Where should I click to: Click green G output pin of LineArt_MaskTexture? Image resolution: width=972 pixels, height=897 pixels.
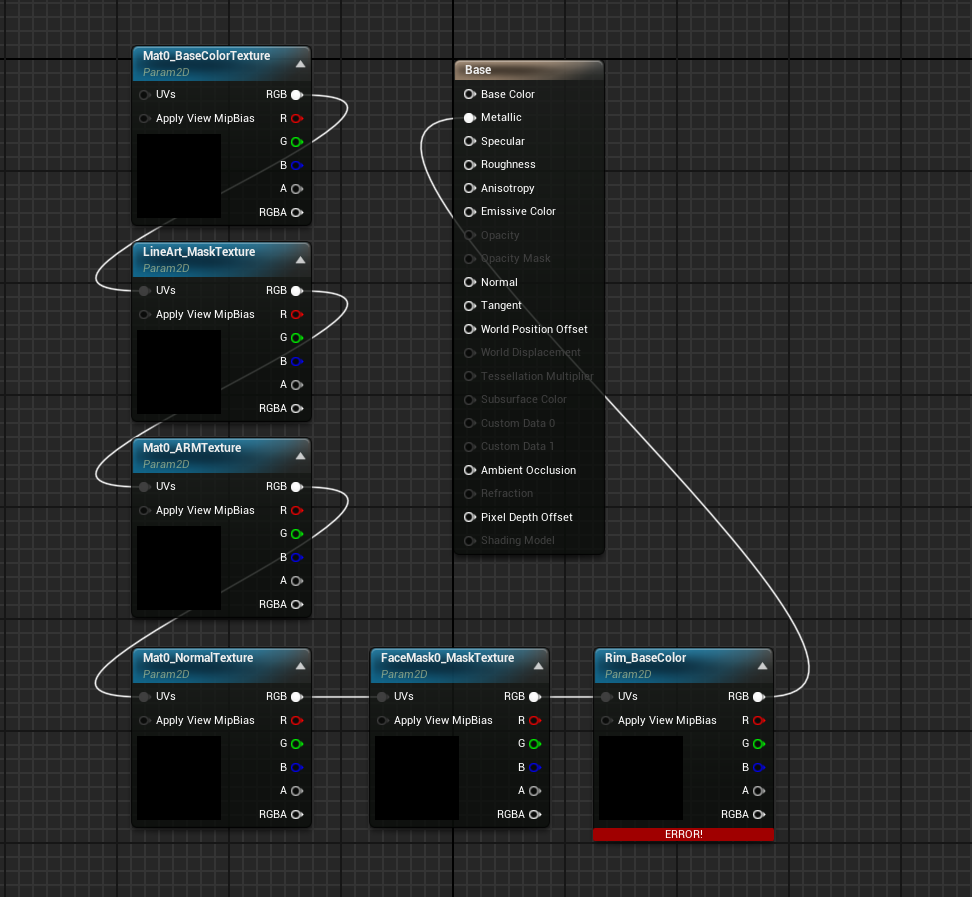tap(297, 338)
